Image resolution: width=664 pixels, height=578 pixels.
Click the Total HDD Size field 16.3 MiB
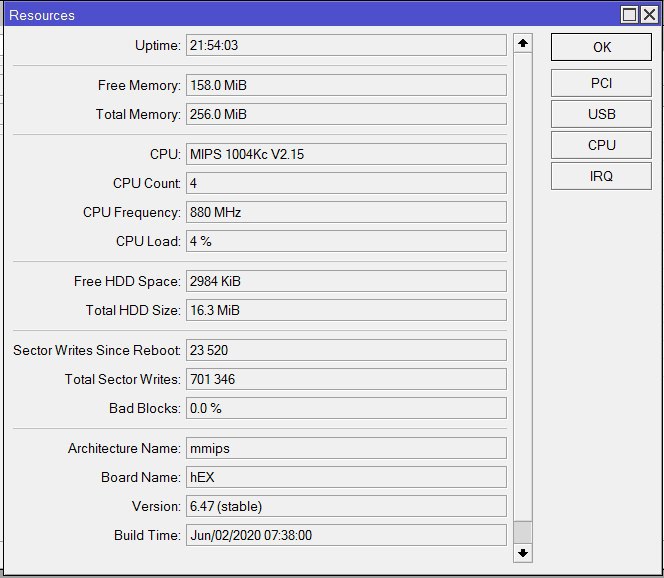click(x=346, y=310)
